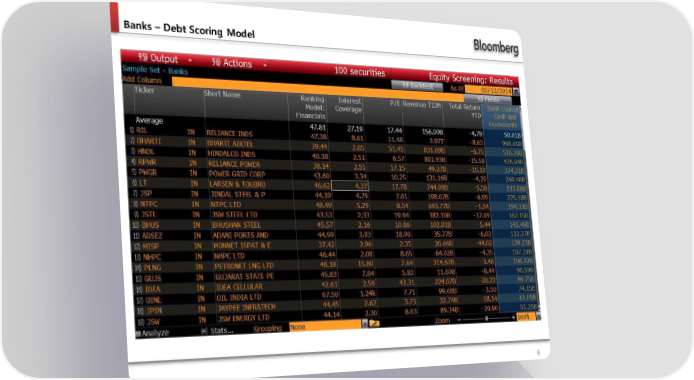Click the zoom plus icon
The image size is (694, 380).
pos(513,318)
